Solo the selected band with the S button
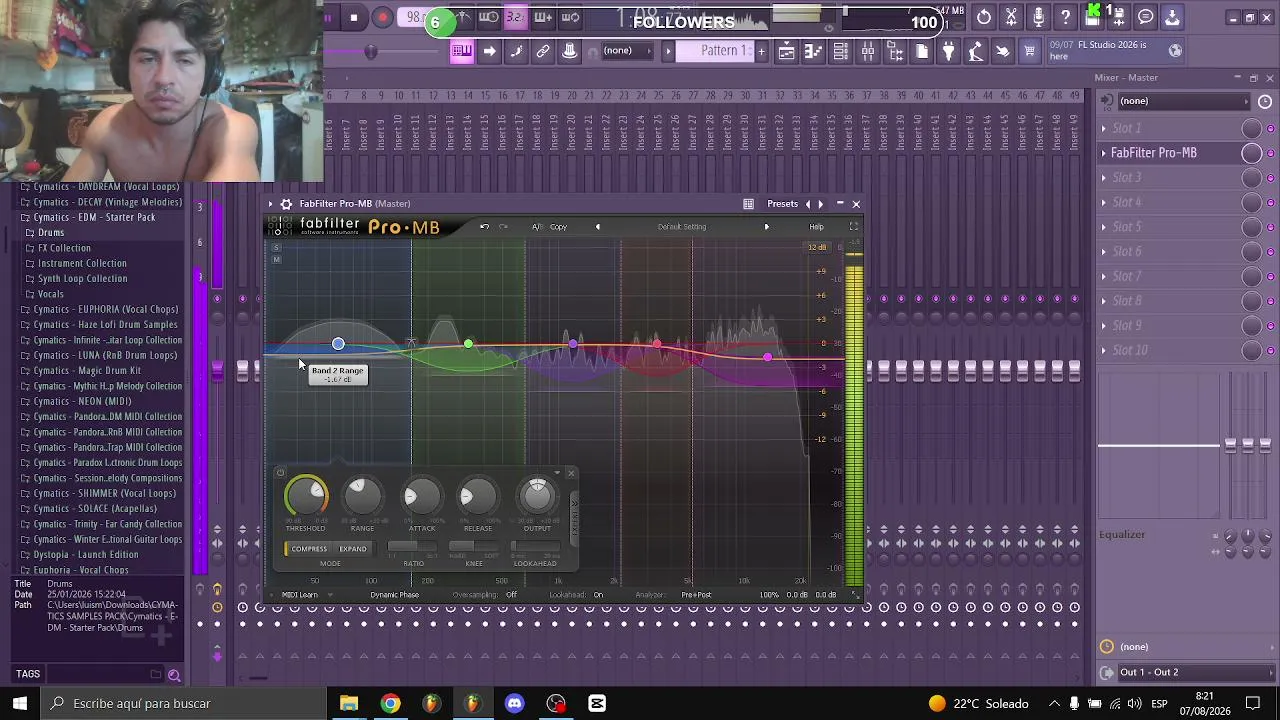Viewport: 1280px width, 720px height. pos(276,247)
